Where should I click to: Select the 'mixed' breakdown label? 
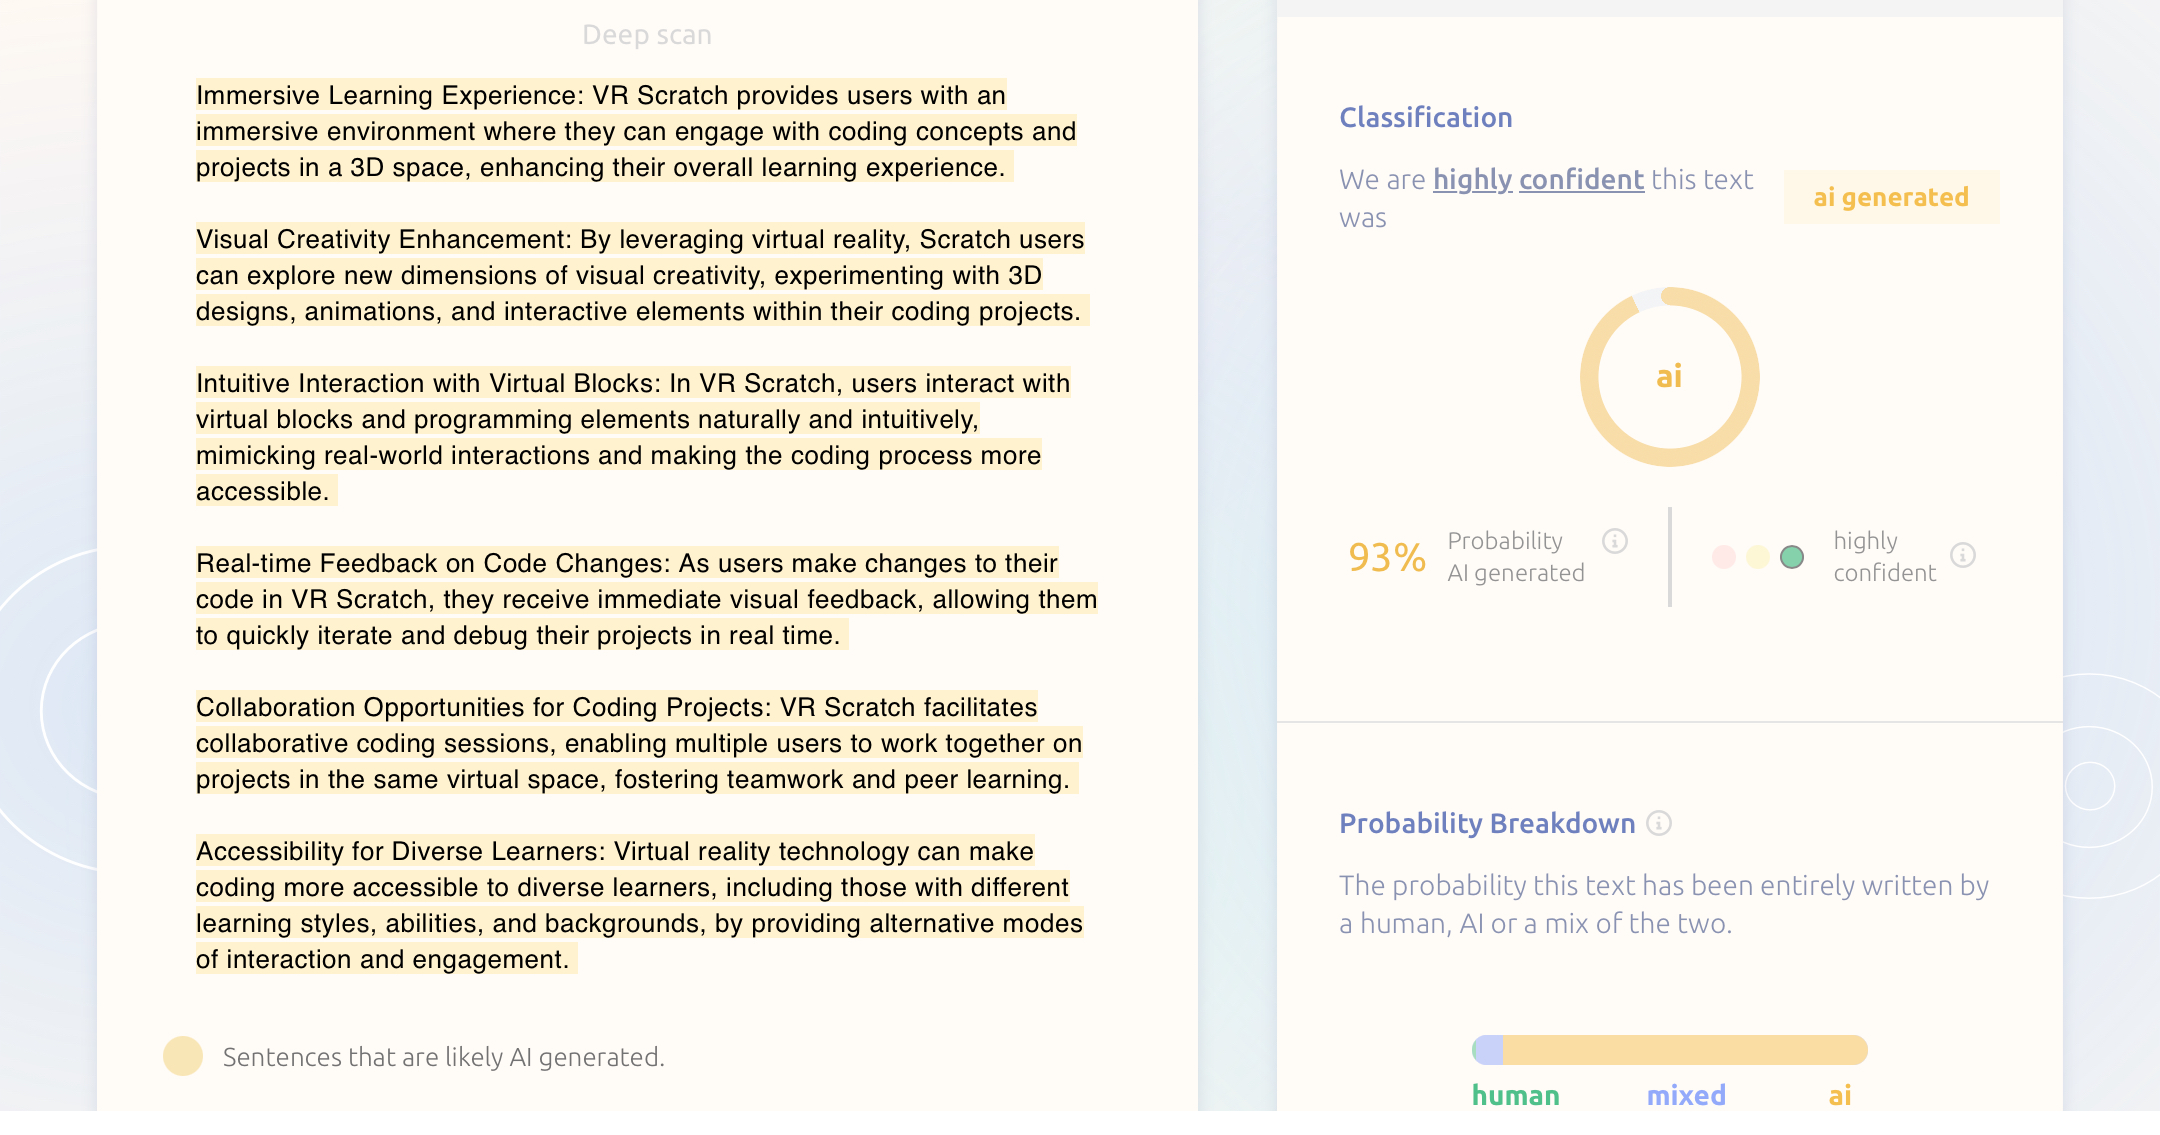point(1686,1095)
